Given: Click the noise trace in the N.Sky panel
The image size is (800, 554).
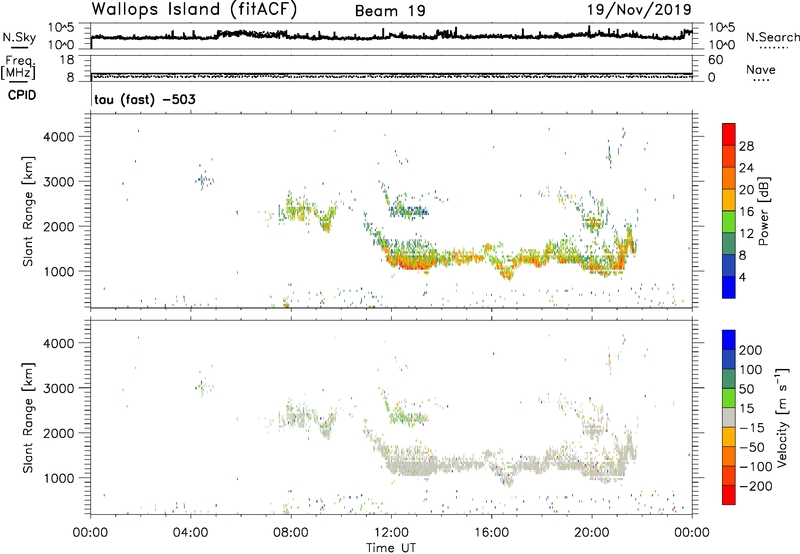Looking at the screenshot, I should click(391, 36).
